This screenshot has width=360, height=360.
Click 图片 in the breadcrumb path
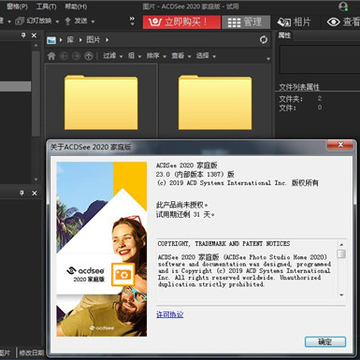coord(93,40)
